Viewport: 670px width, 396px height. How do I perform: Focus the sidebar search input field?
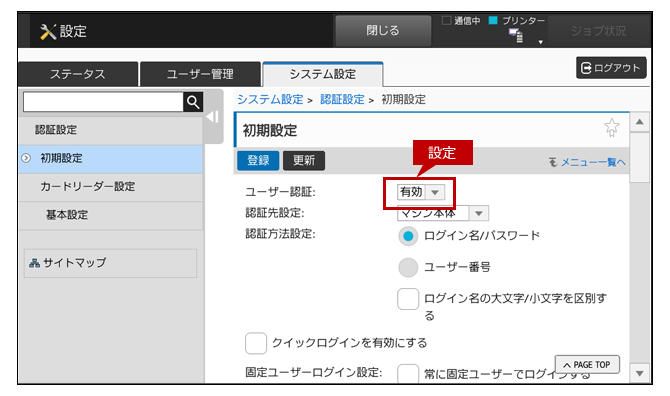[103, 102]
